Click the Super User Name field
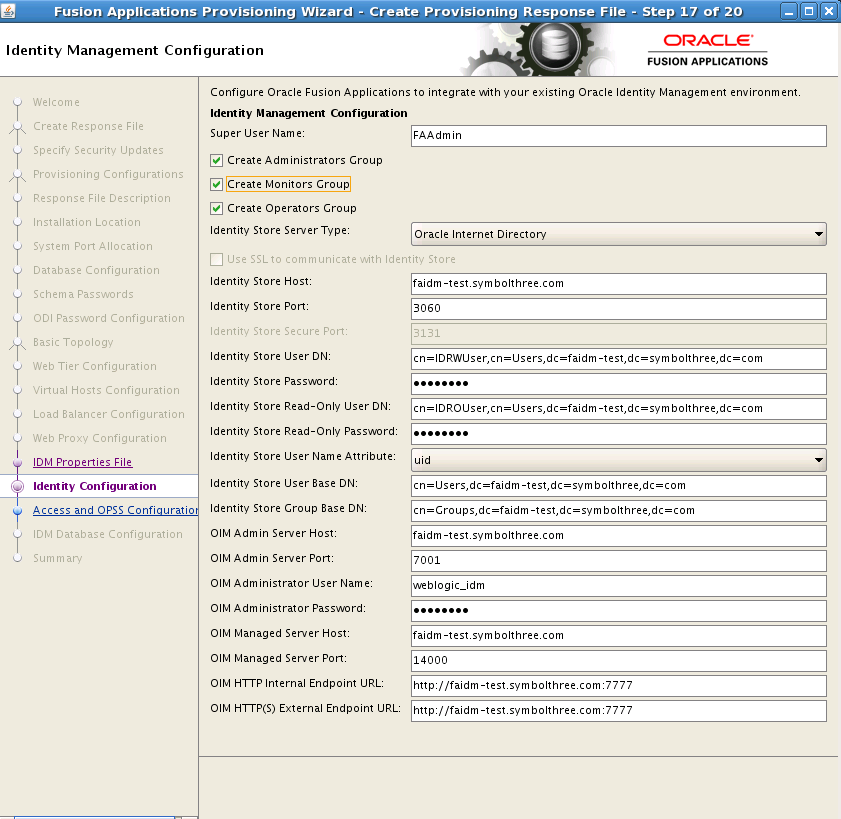The width and height of the screenshot is (841, 819). pos(618,135)
